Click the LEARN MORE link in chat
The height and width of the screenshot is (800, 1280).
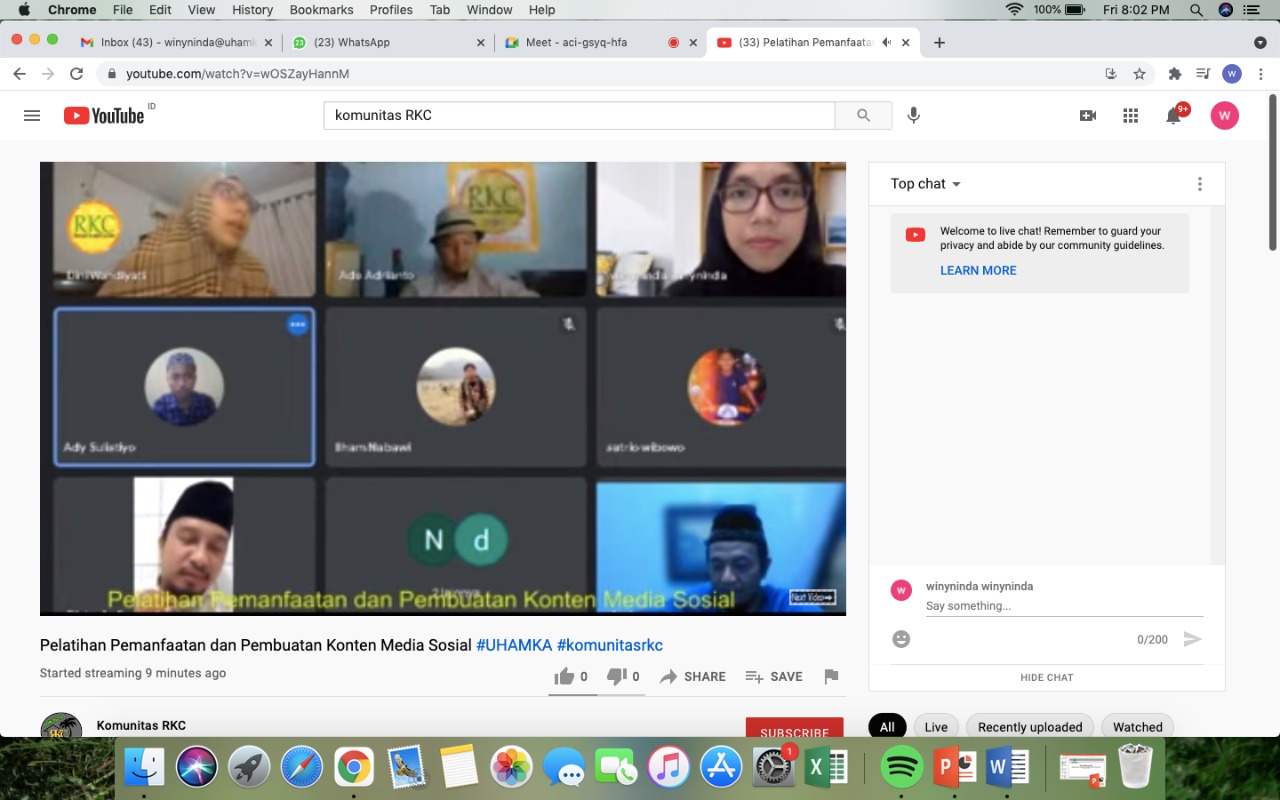(x=978, y=271)
